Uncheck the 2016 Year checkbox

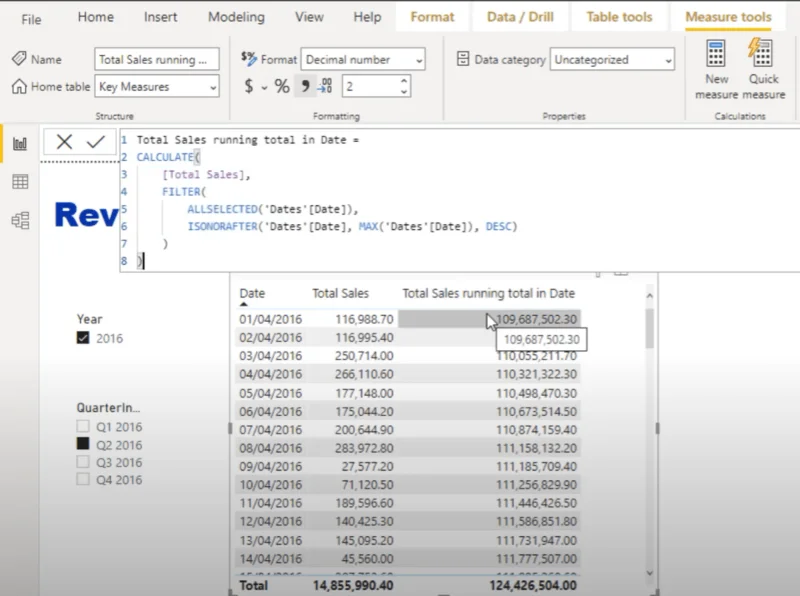(x=83, y=338)
